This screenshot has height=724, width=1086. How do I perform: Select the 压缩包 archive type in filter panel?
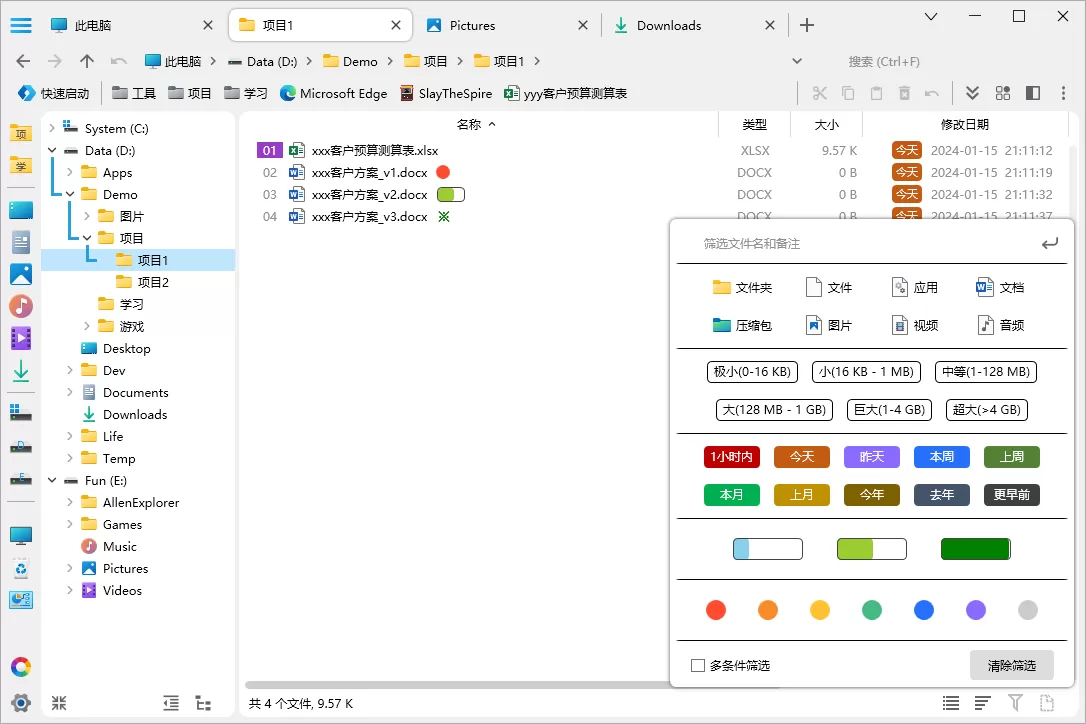click(x=742, y=324)
